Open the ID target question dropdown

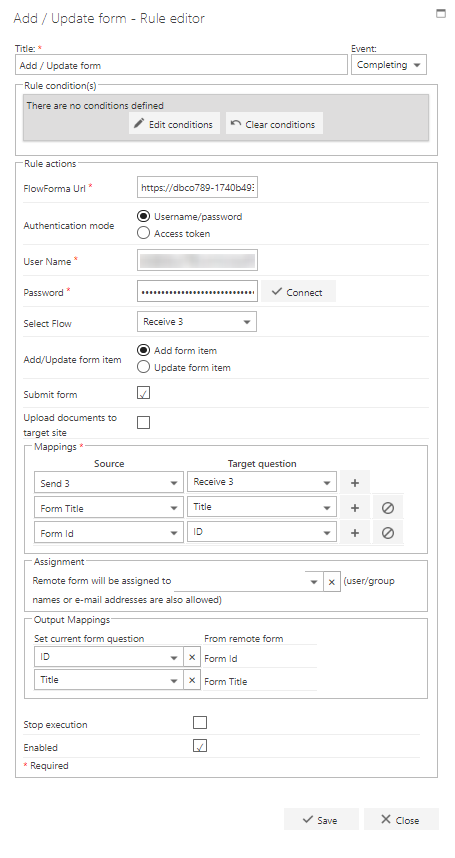pyautogui.click(x=262, y=532)
